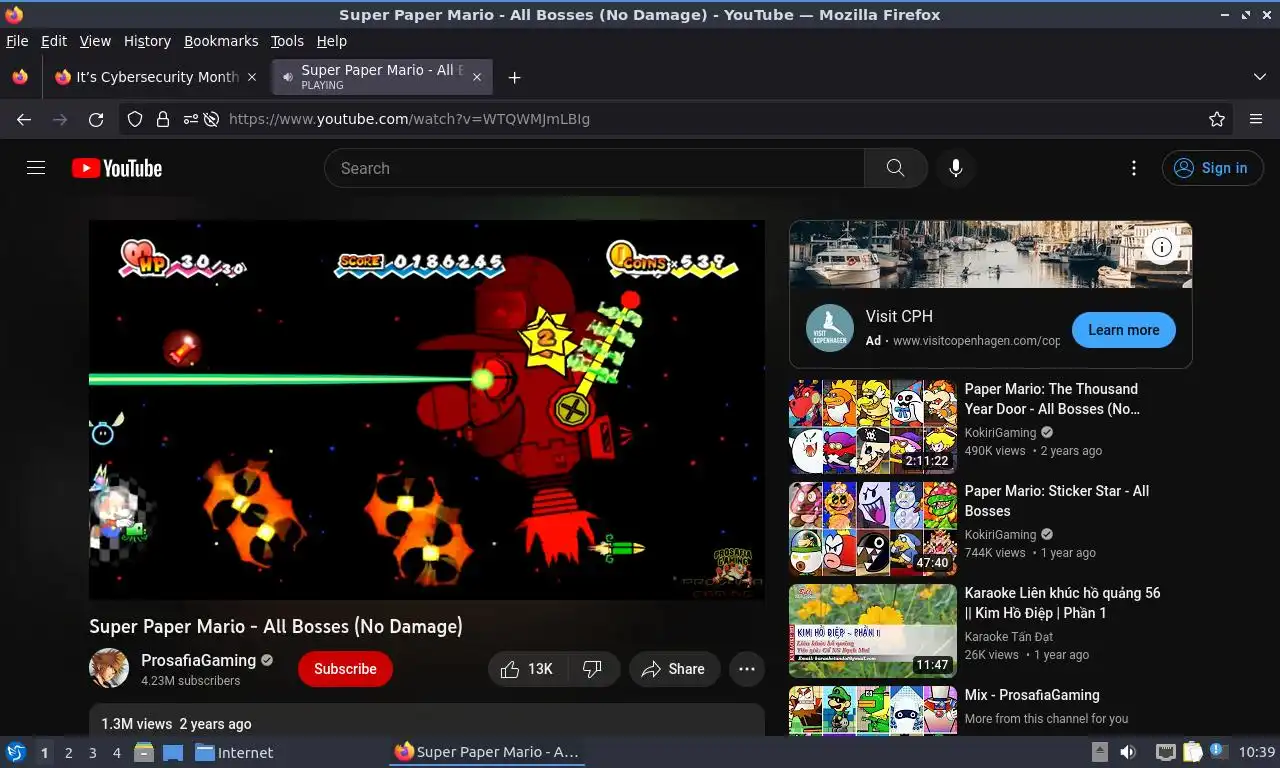Start voice search with microphone icon

click(x=956, y=168)
